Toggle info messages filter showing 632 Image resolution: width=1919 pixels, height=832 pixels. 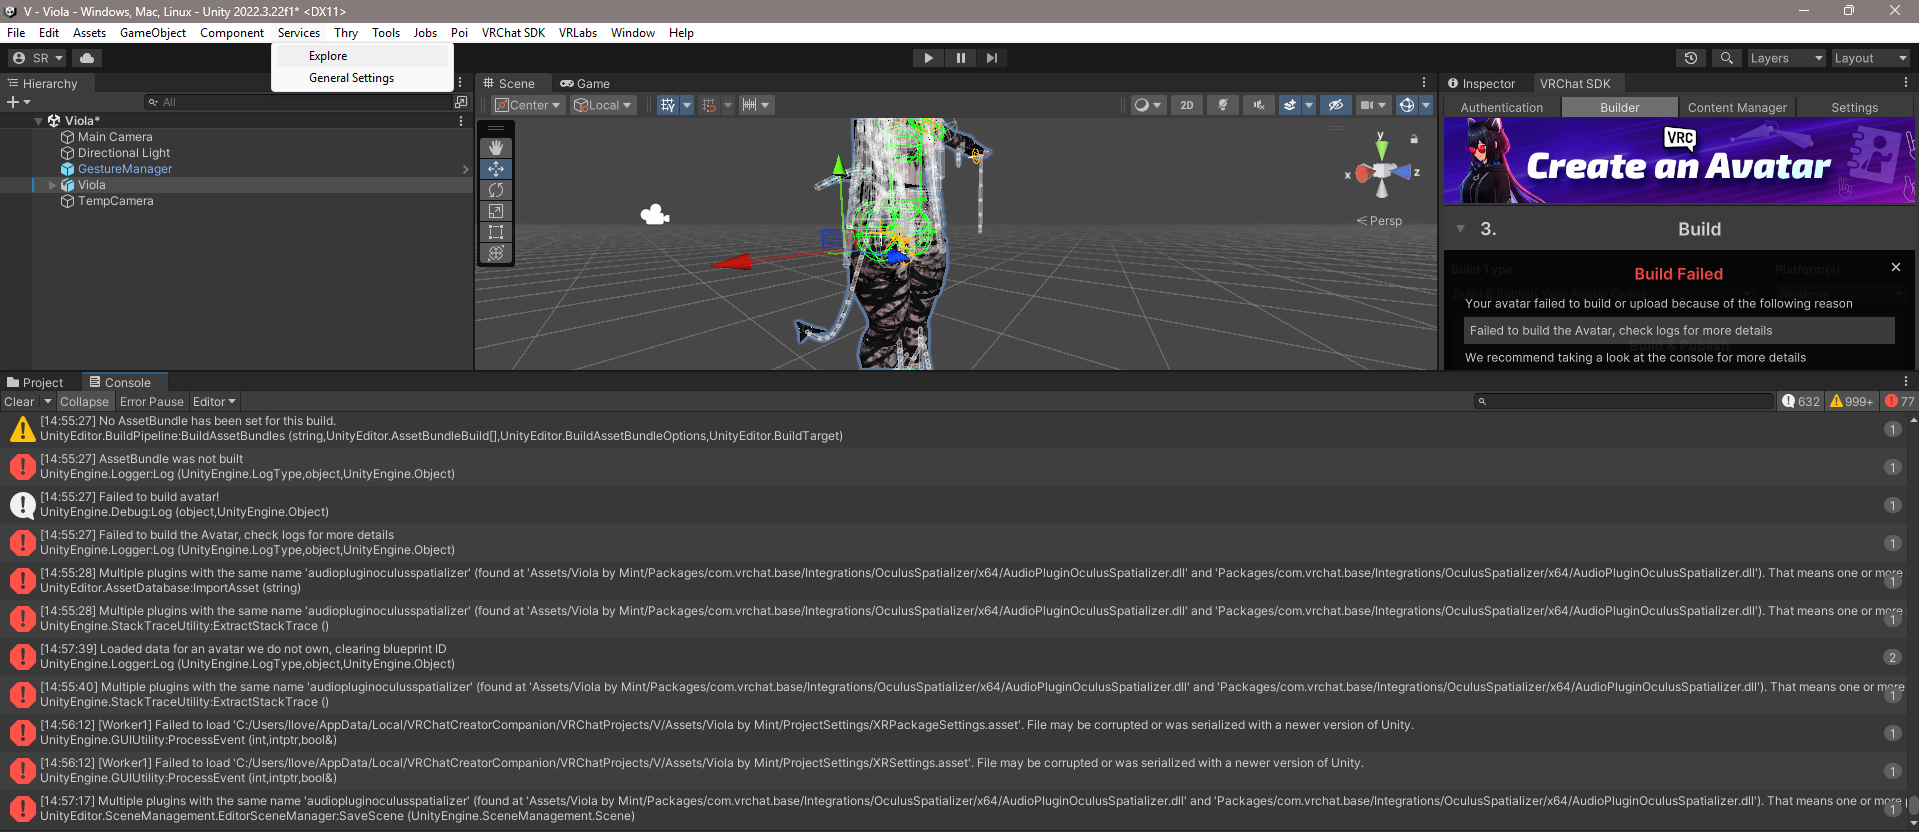(1801, 402)
